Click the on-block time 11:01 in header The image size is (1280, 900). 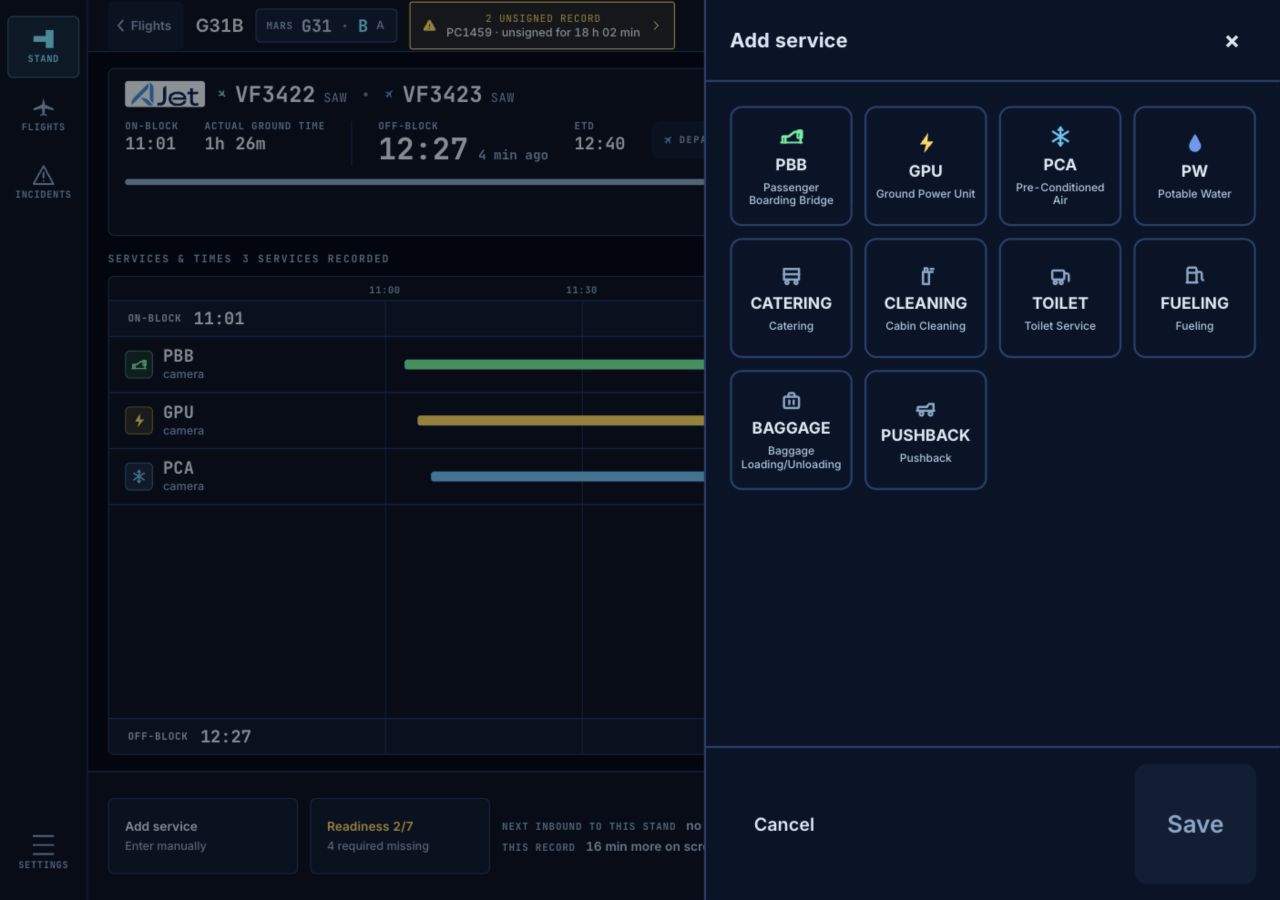150,144
